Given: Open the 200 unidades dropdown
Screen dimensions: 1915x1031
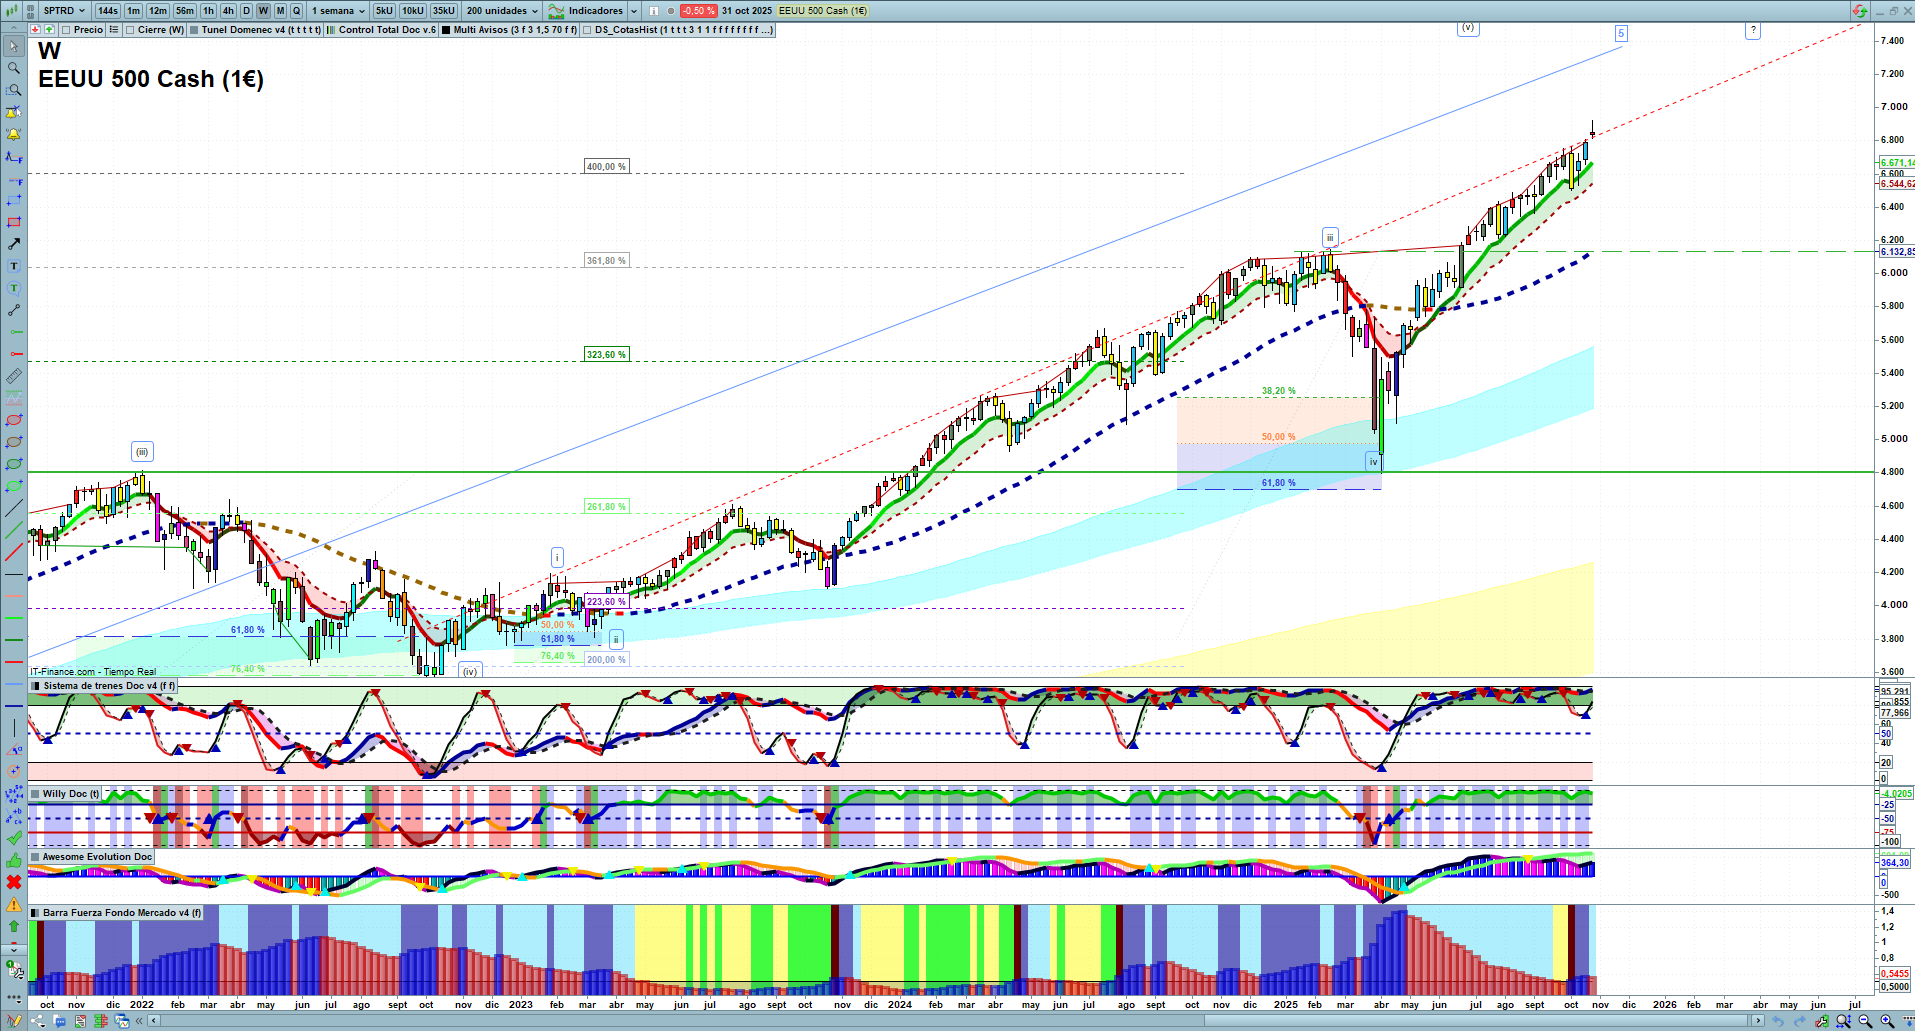Looking at the screenshot, I should (x=502, y=11).
